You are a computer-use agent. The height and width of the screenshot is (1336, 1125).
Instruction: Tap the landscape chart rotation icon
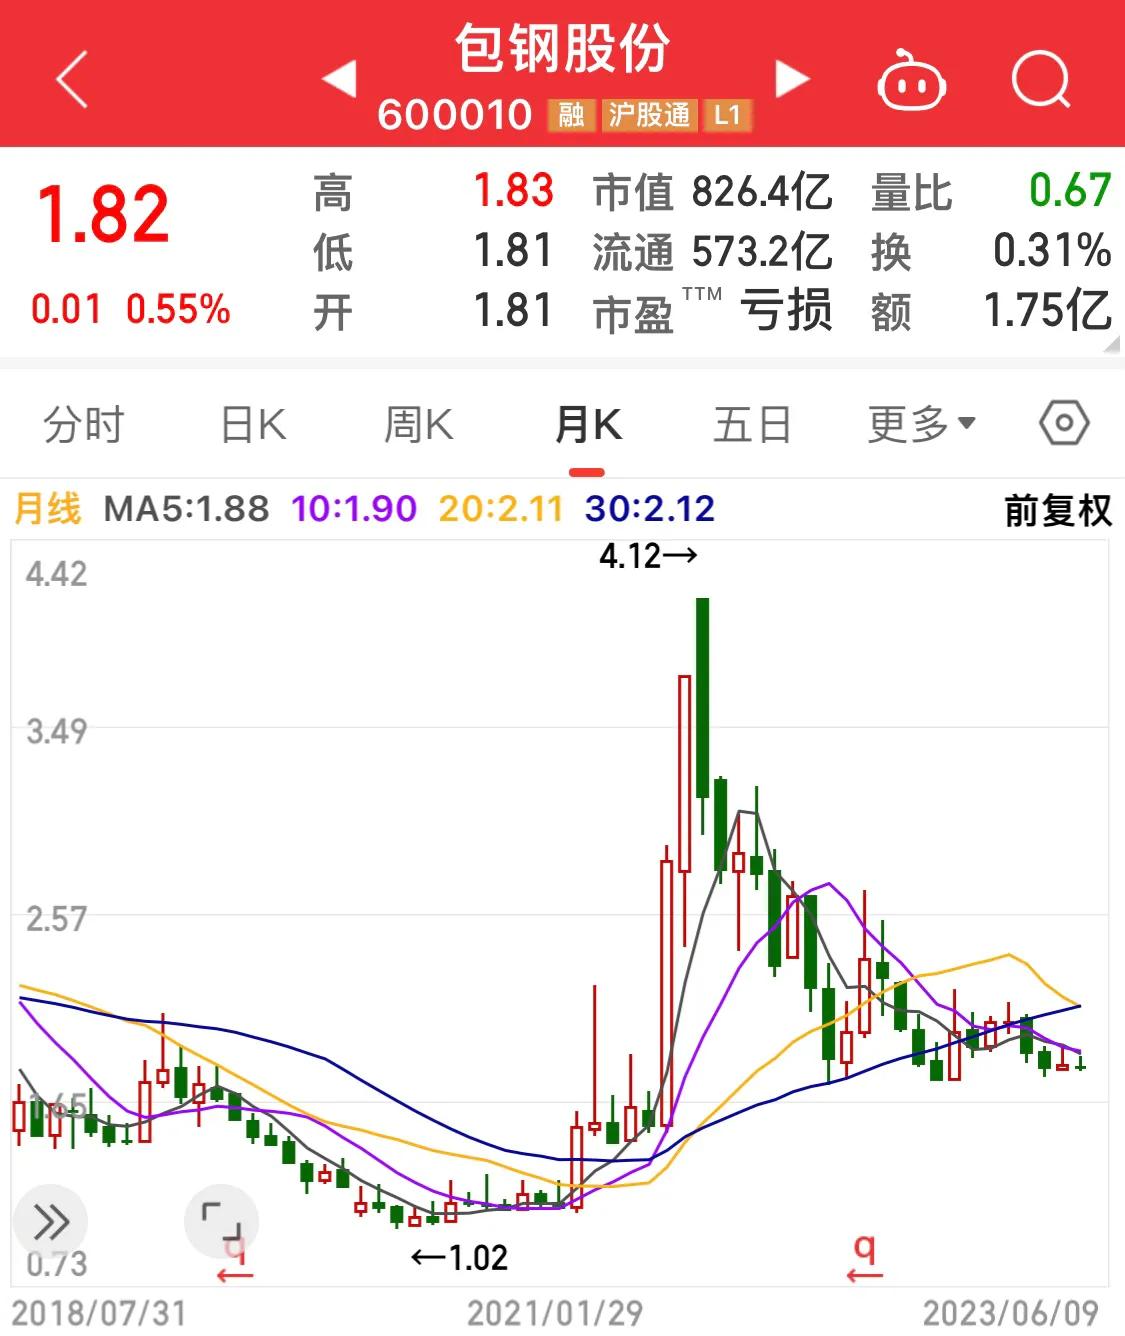coord(222,1221)
